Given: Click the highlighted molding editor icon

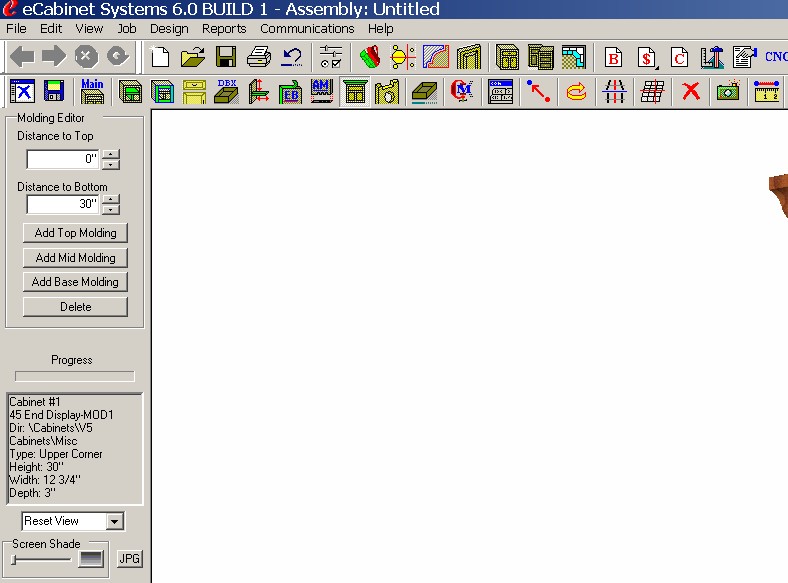Looking at the screenshot, I should pyautogui.click(x=355, y=92).
